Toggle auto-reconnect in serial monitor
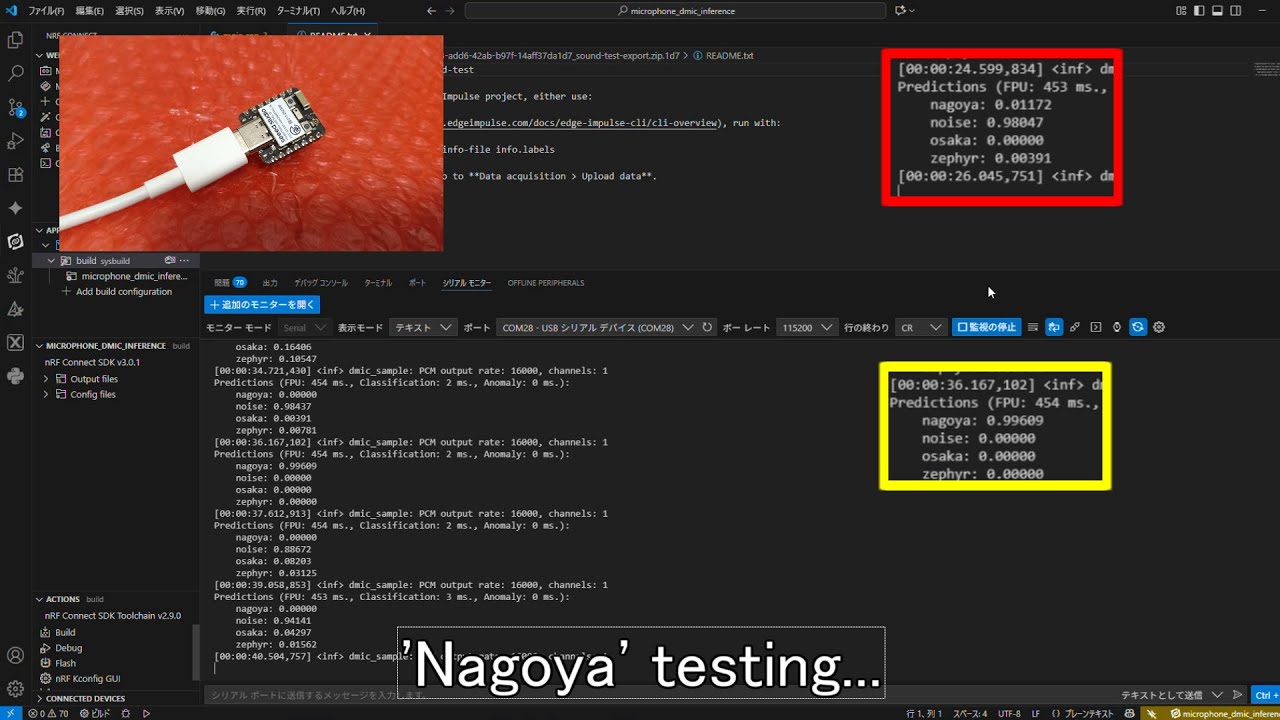 1138,327
